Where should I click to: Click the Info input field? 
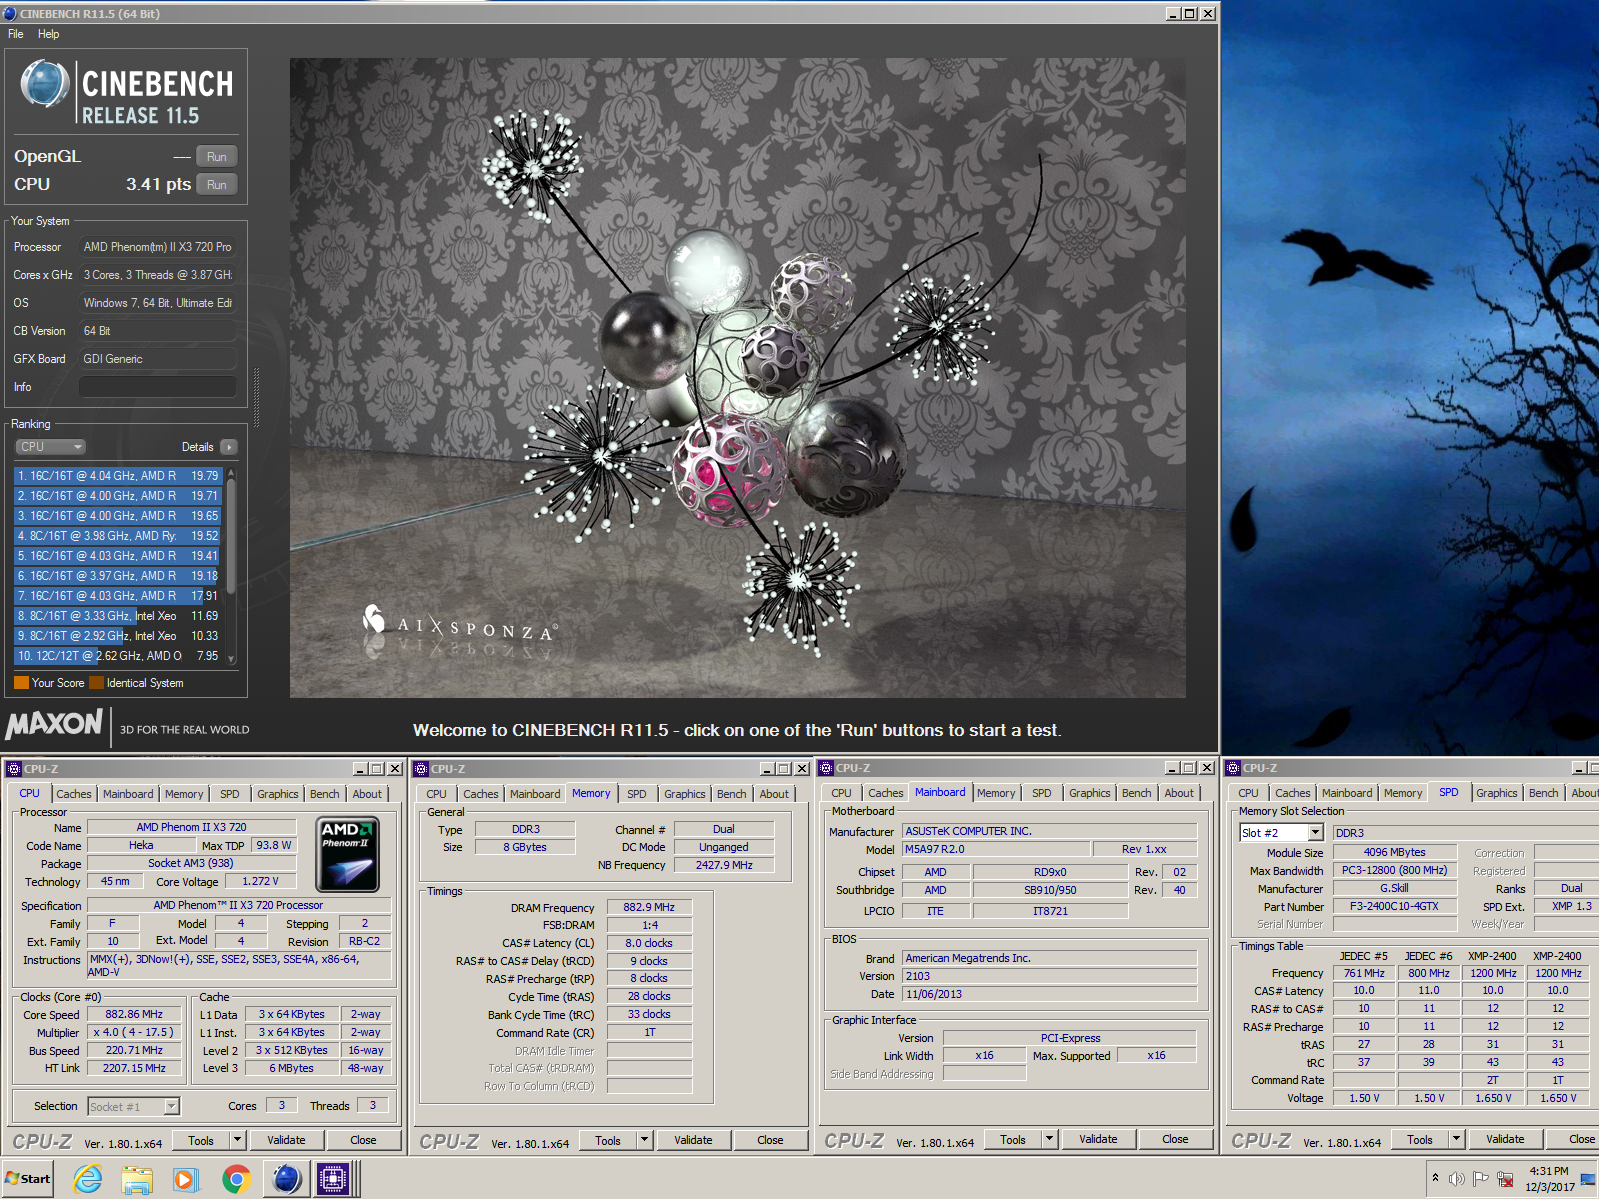pyautogui.click(x=158, y=387)
